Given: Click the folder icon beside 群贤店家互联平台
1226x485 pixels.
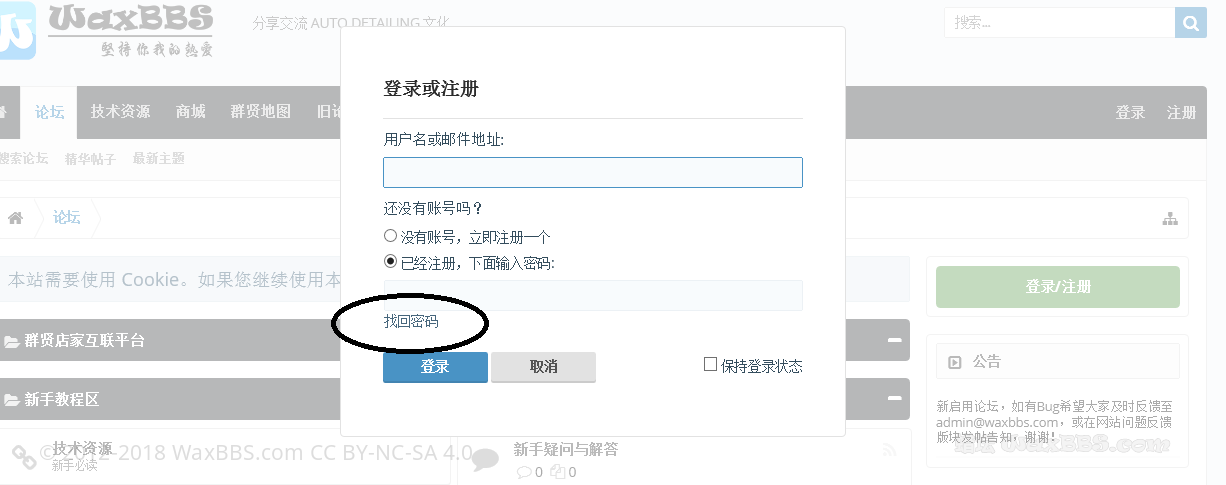Looking at the screenshot, I should tap(12, 341).
